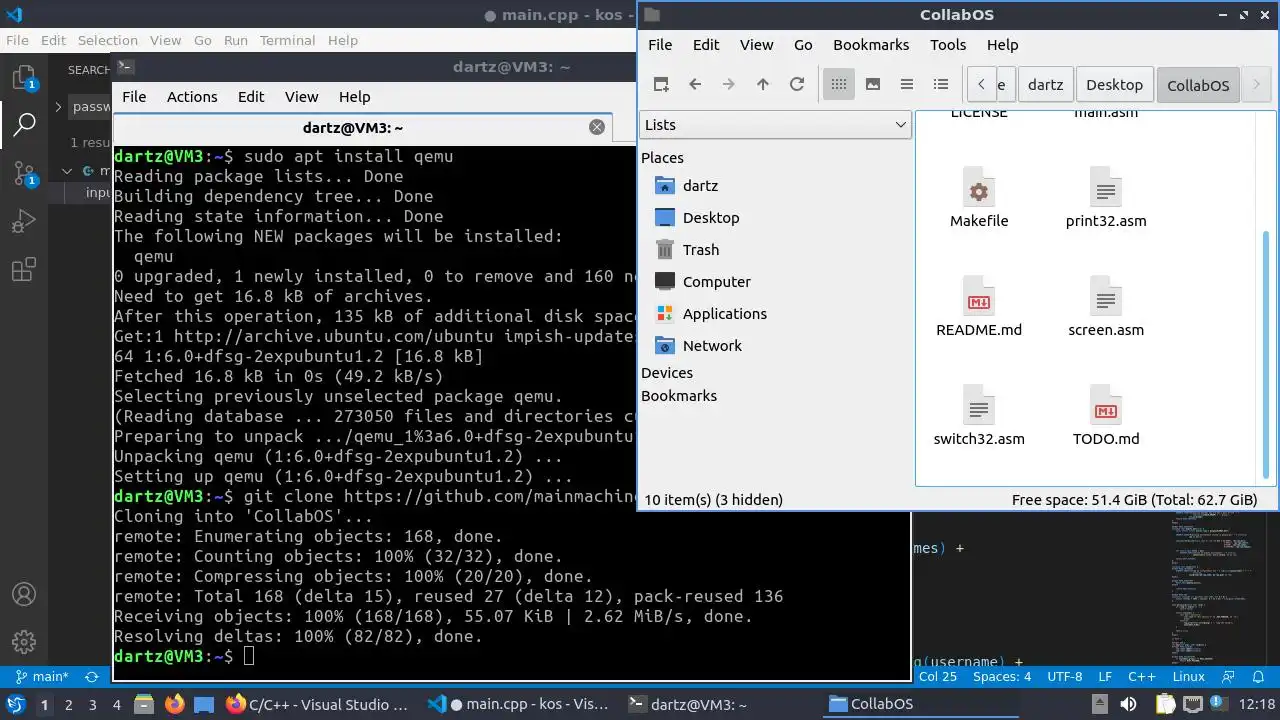Viewport: 1280px width, 720px height.
Task: Change indentation via Spaces: 4 status item
Action: coord(1002,677)
